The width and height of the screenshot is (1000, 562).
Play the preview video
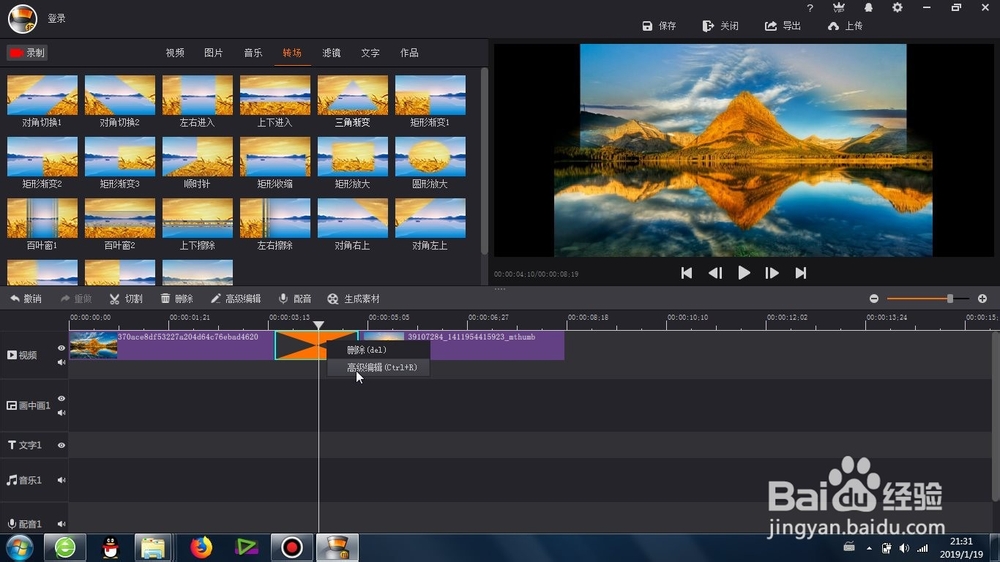coord(744,273)
